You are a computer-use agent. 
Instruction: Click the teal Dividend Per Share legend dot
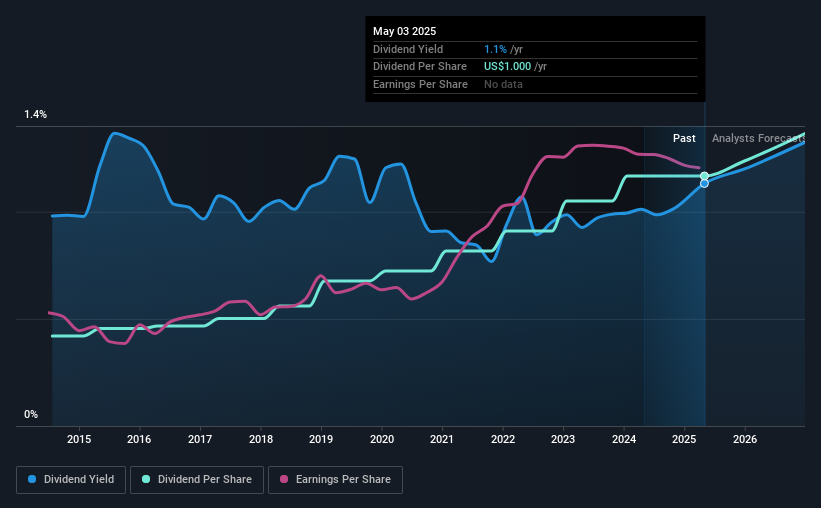point(146,479)
